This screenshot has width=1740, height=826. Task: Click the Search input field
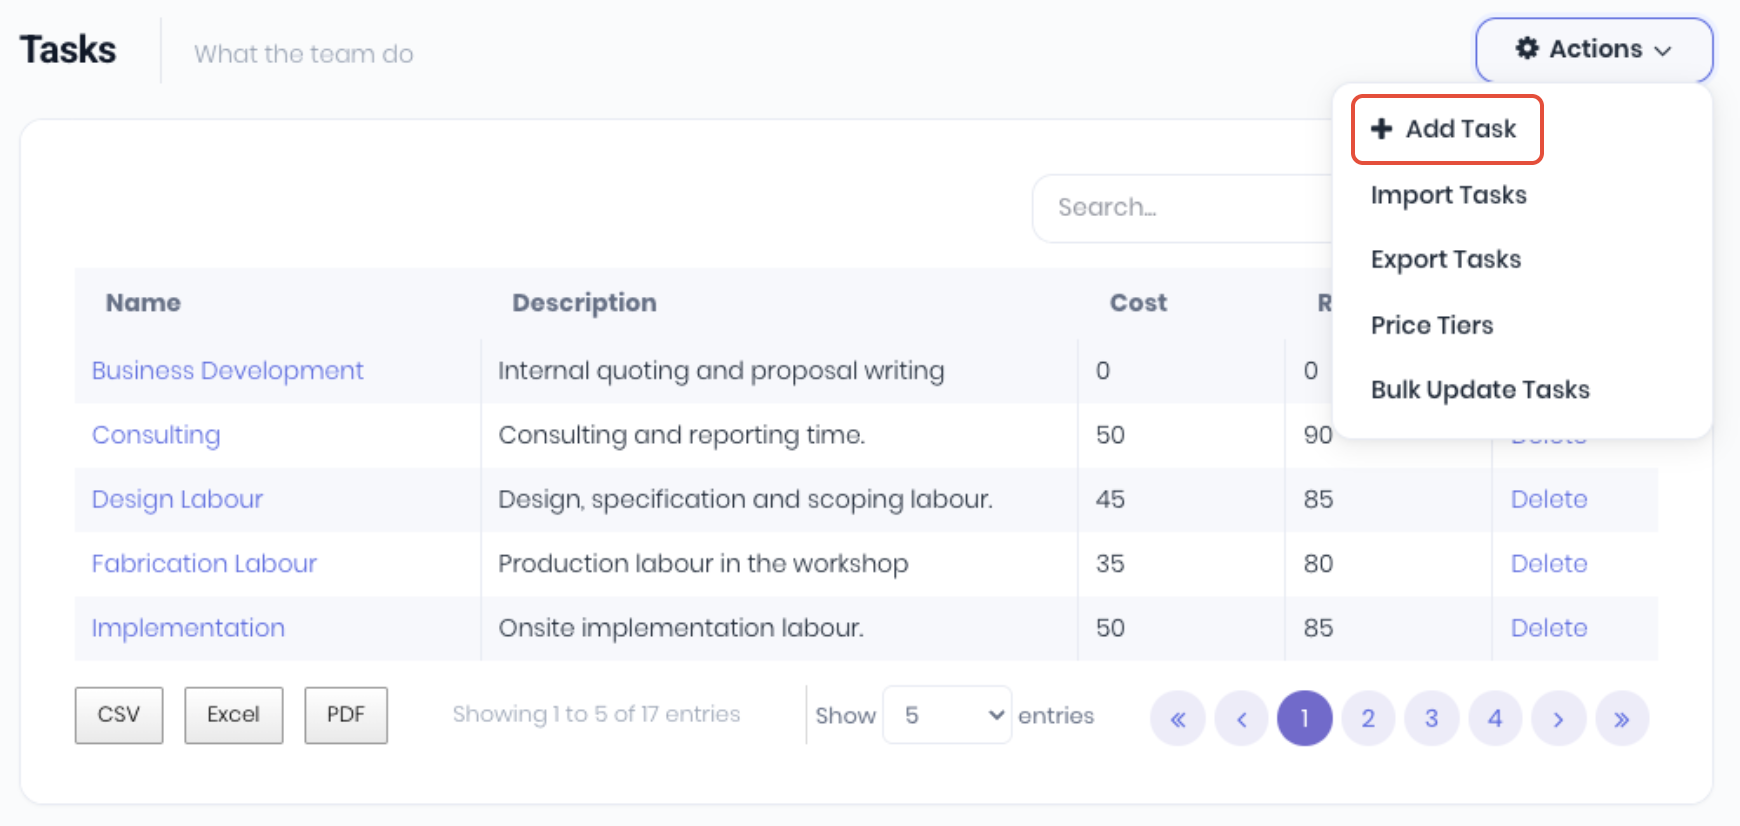[1180, 208]
